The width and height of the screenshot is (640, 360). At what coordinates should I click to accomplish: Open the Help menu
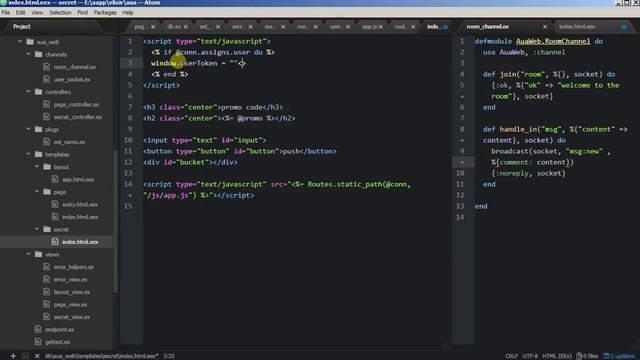coord(128,13)
